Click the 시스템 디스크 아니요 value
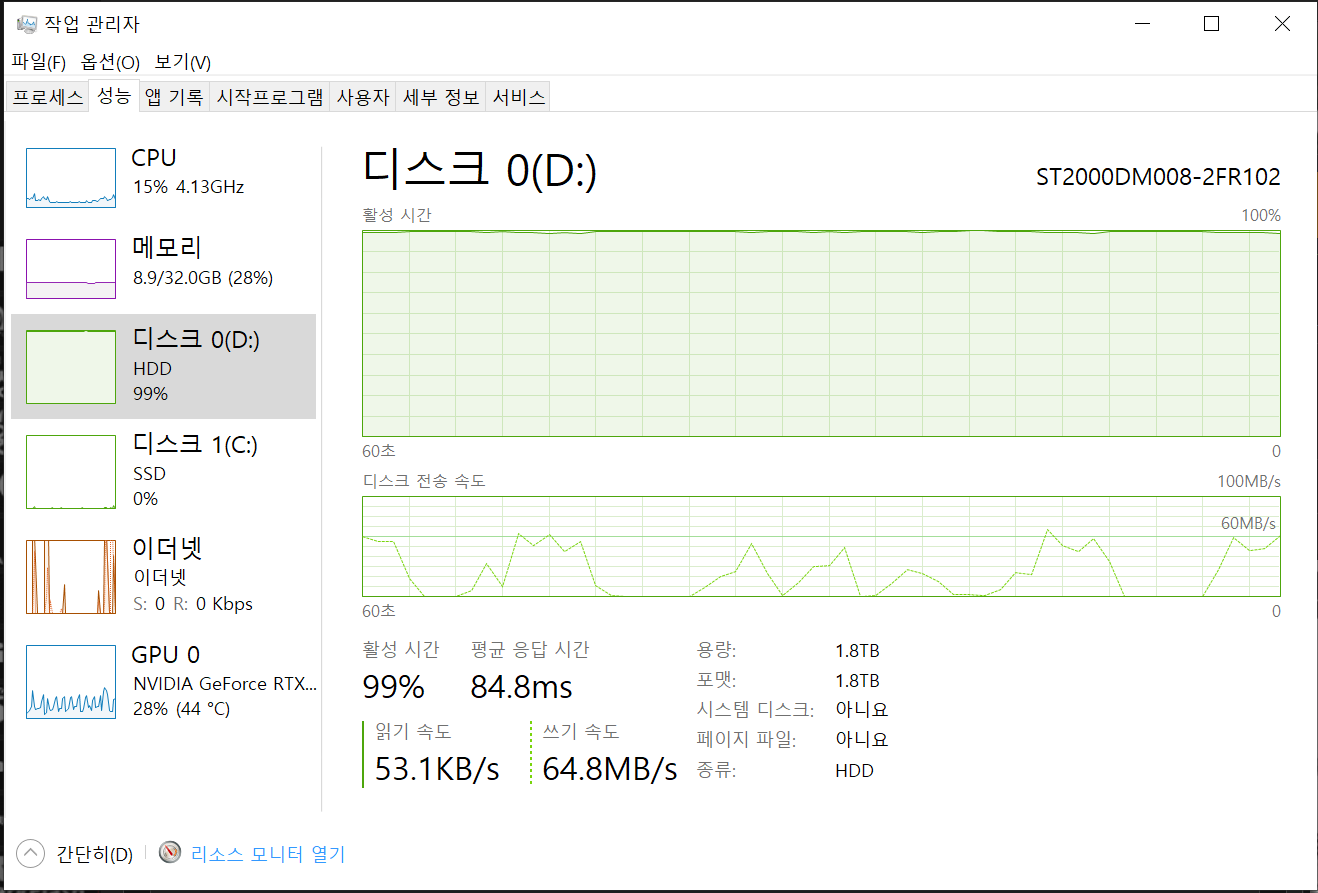 point(861,710)
